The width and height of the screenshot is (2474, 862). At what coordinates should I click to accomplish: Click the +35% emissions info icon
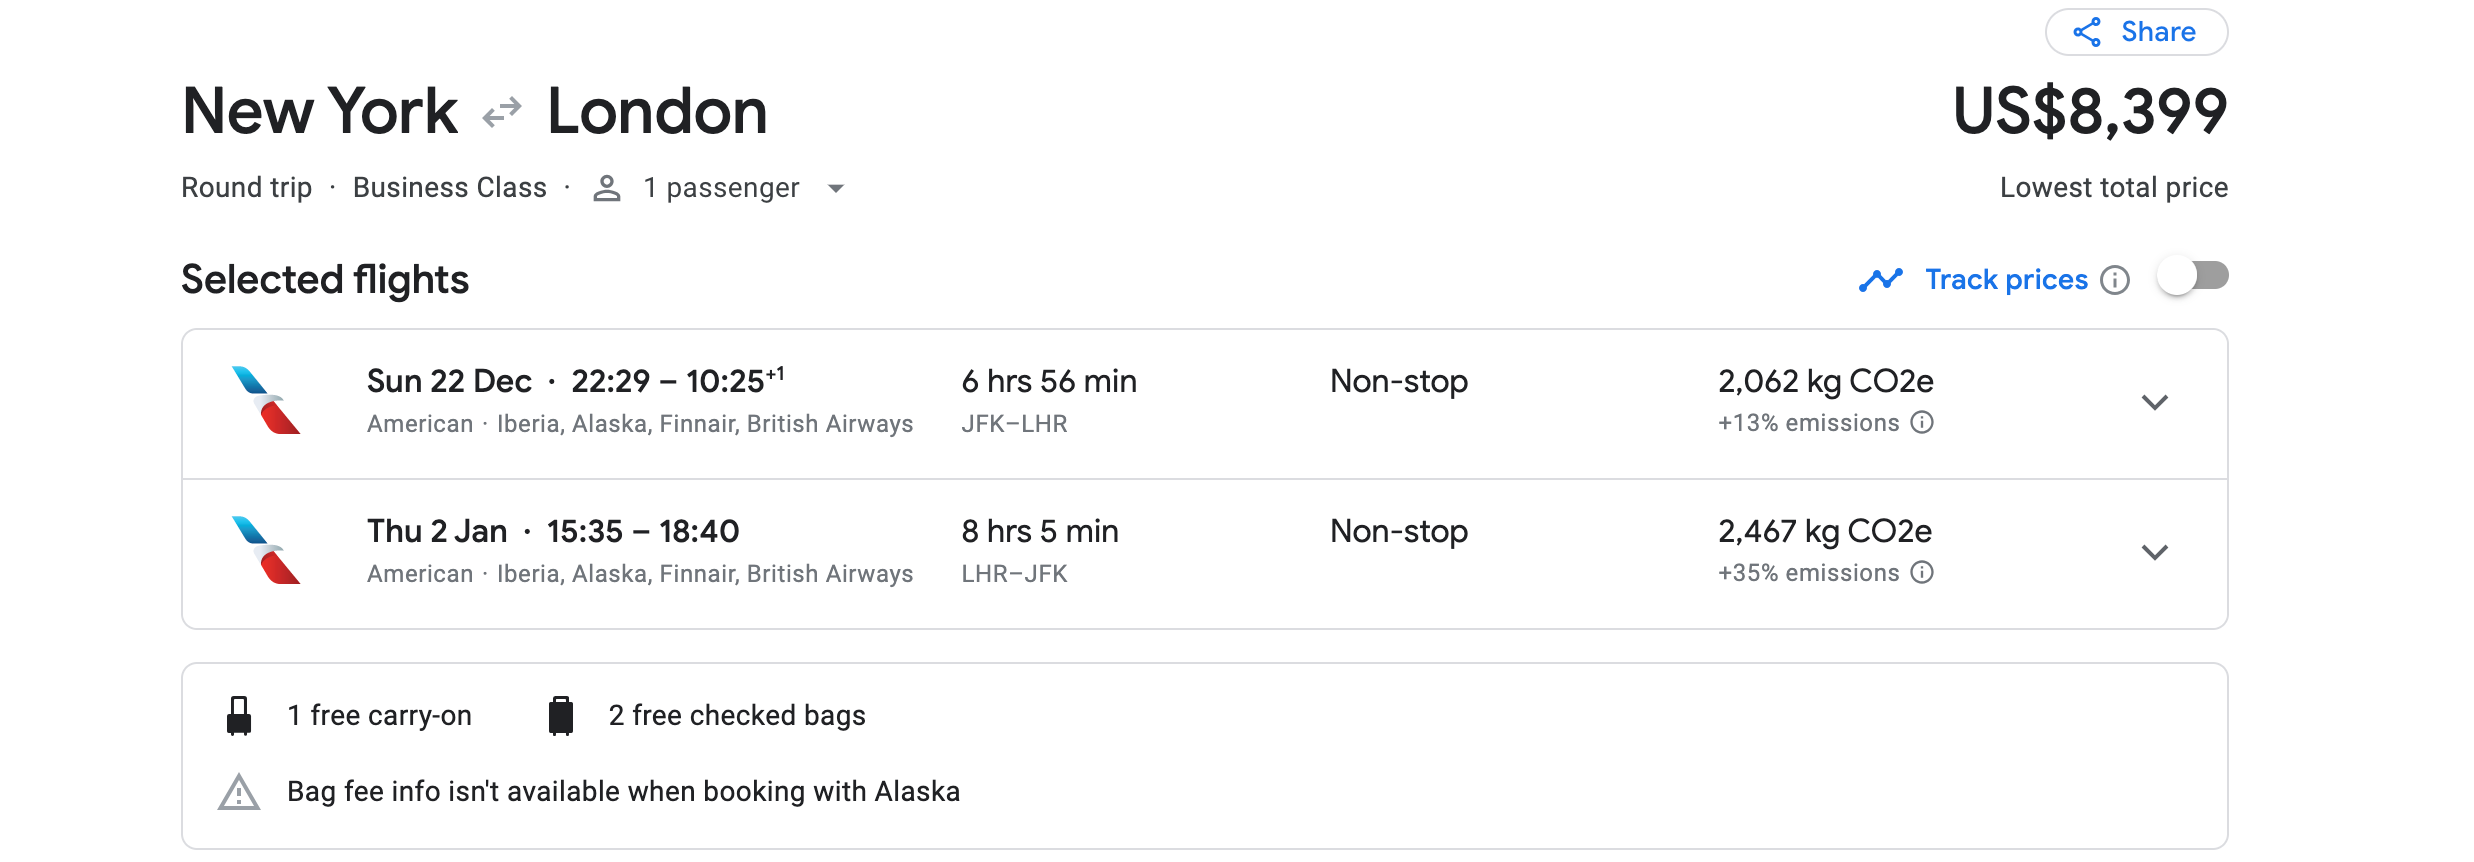pos(1921,573)
